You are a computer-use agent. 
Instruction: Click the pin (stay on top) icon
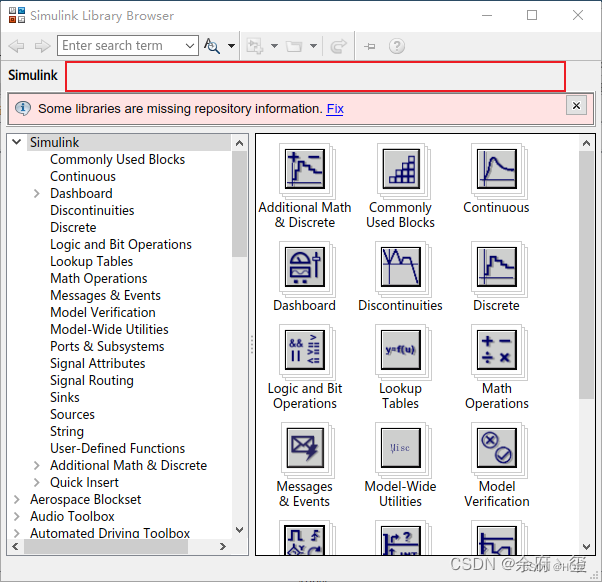[369, 46]
